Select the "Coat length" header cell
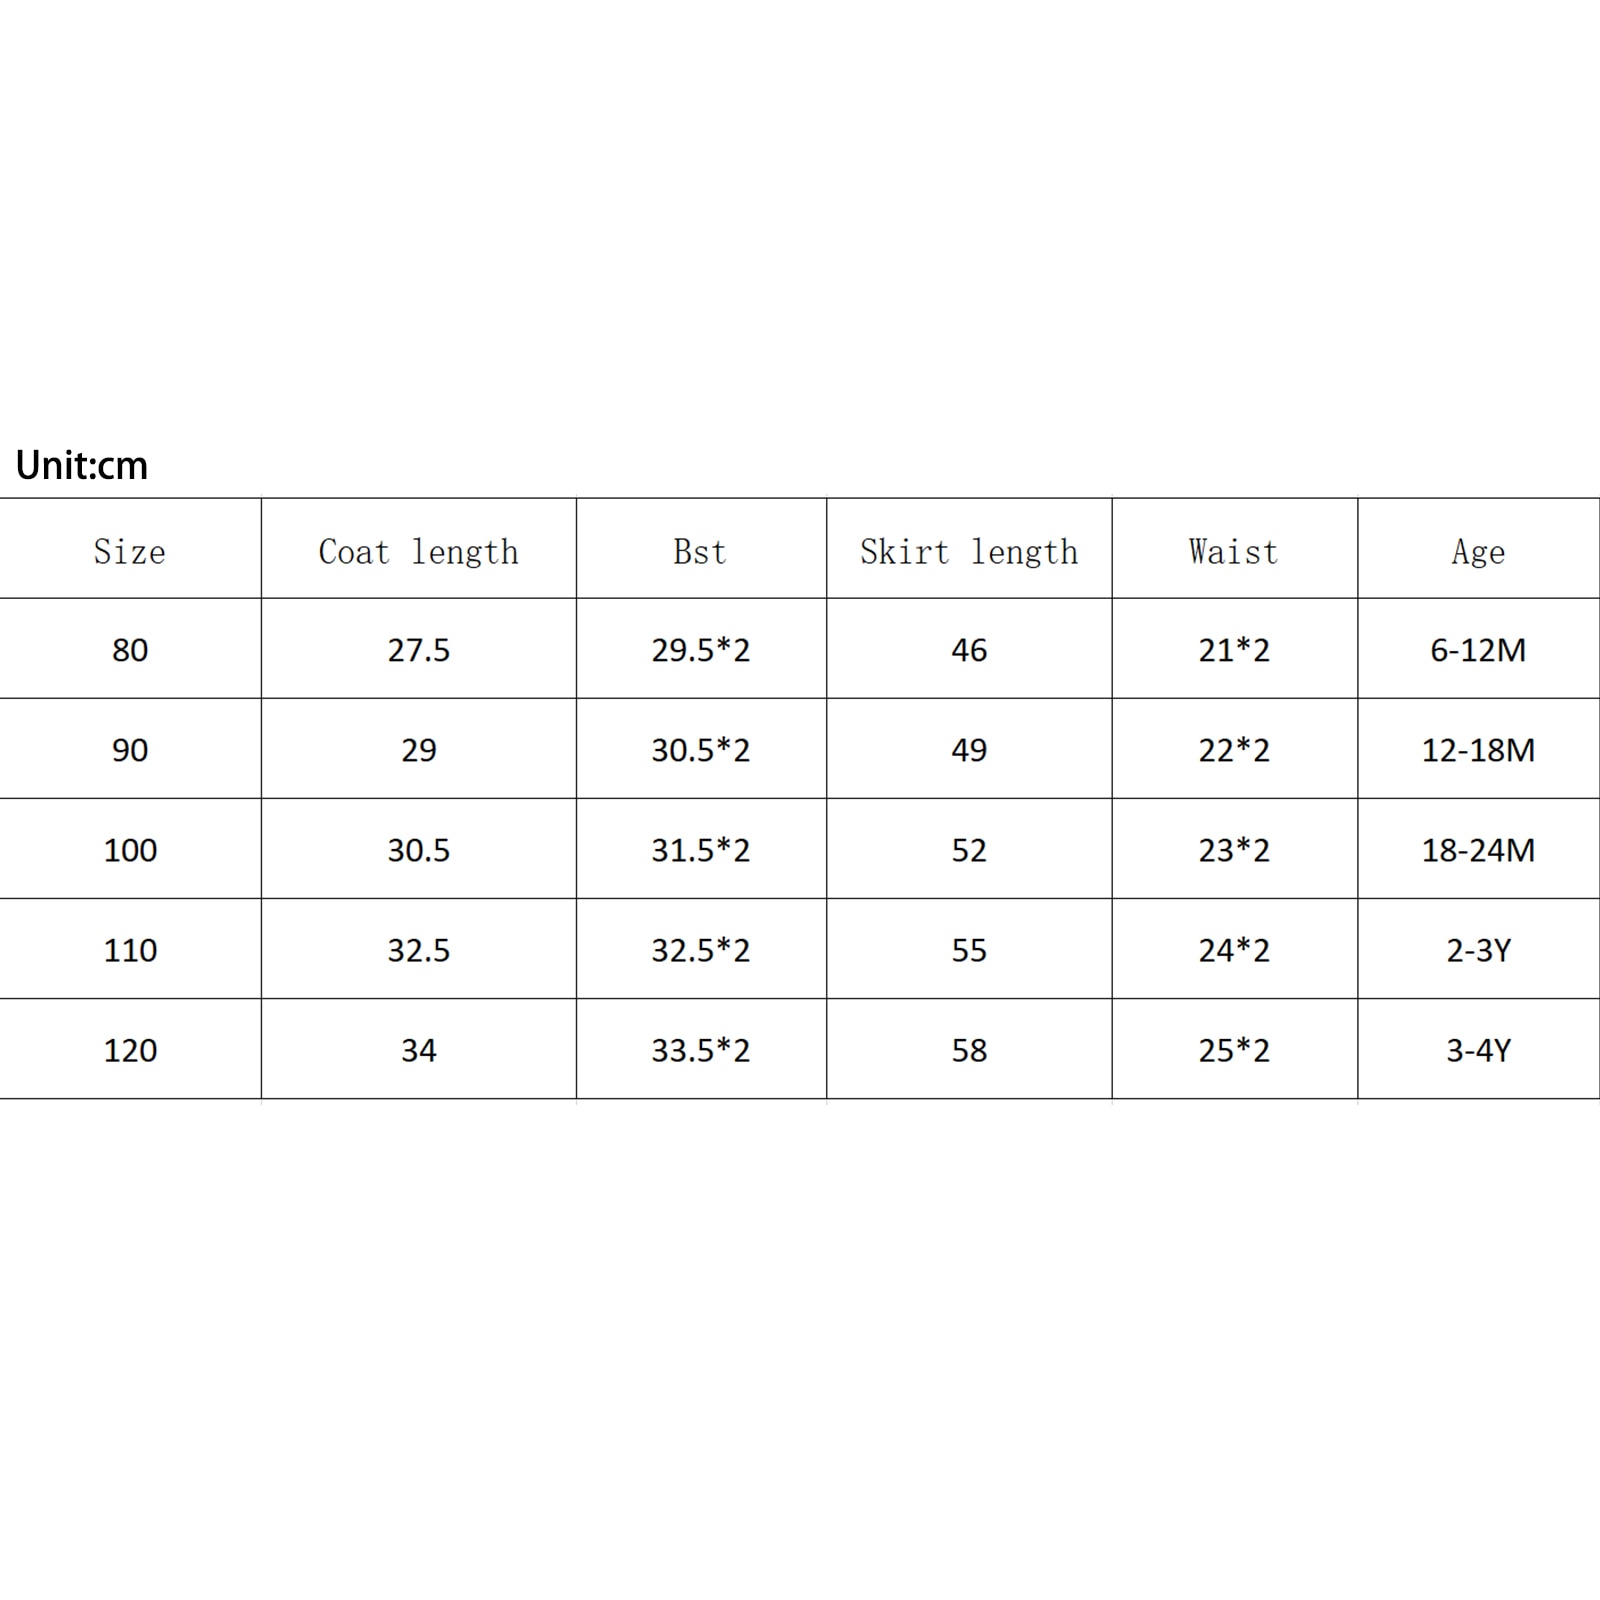This screenshot has width=1600, height=1600. click(418, 551)
